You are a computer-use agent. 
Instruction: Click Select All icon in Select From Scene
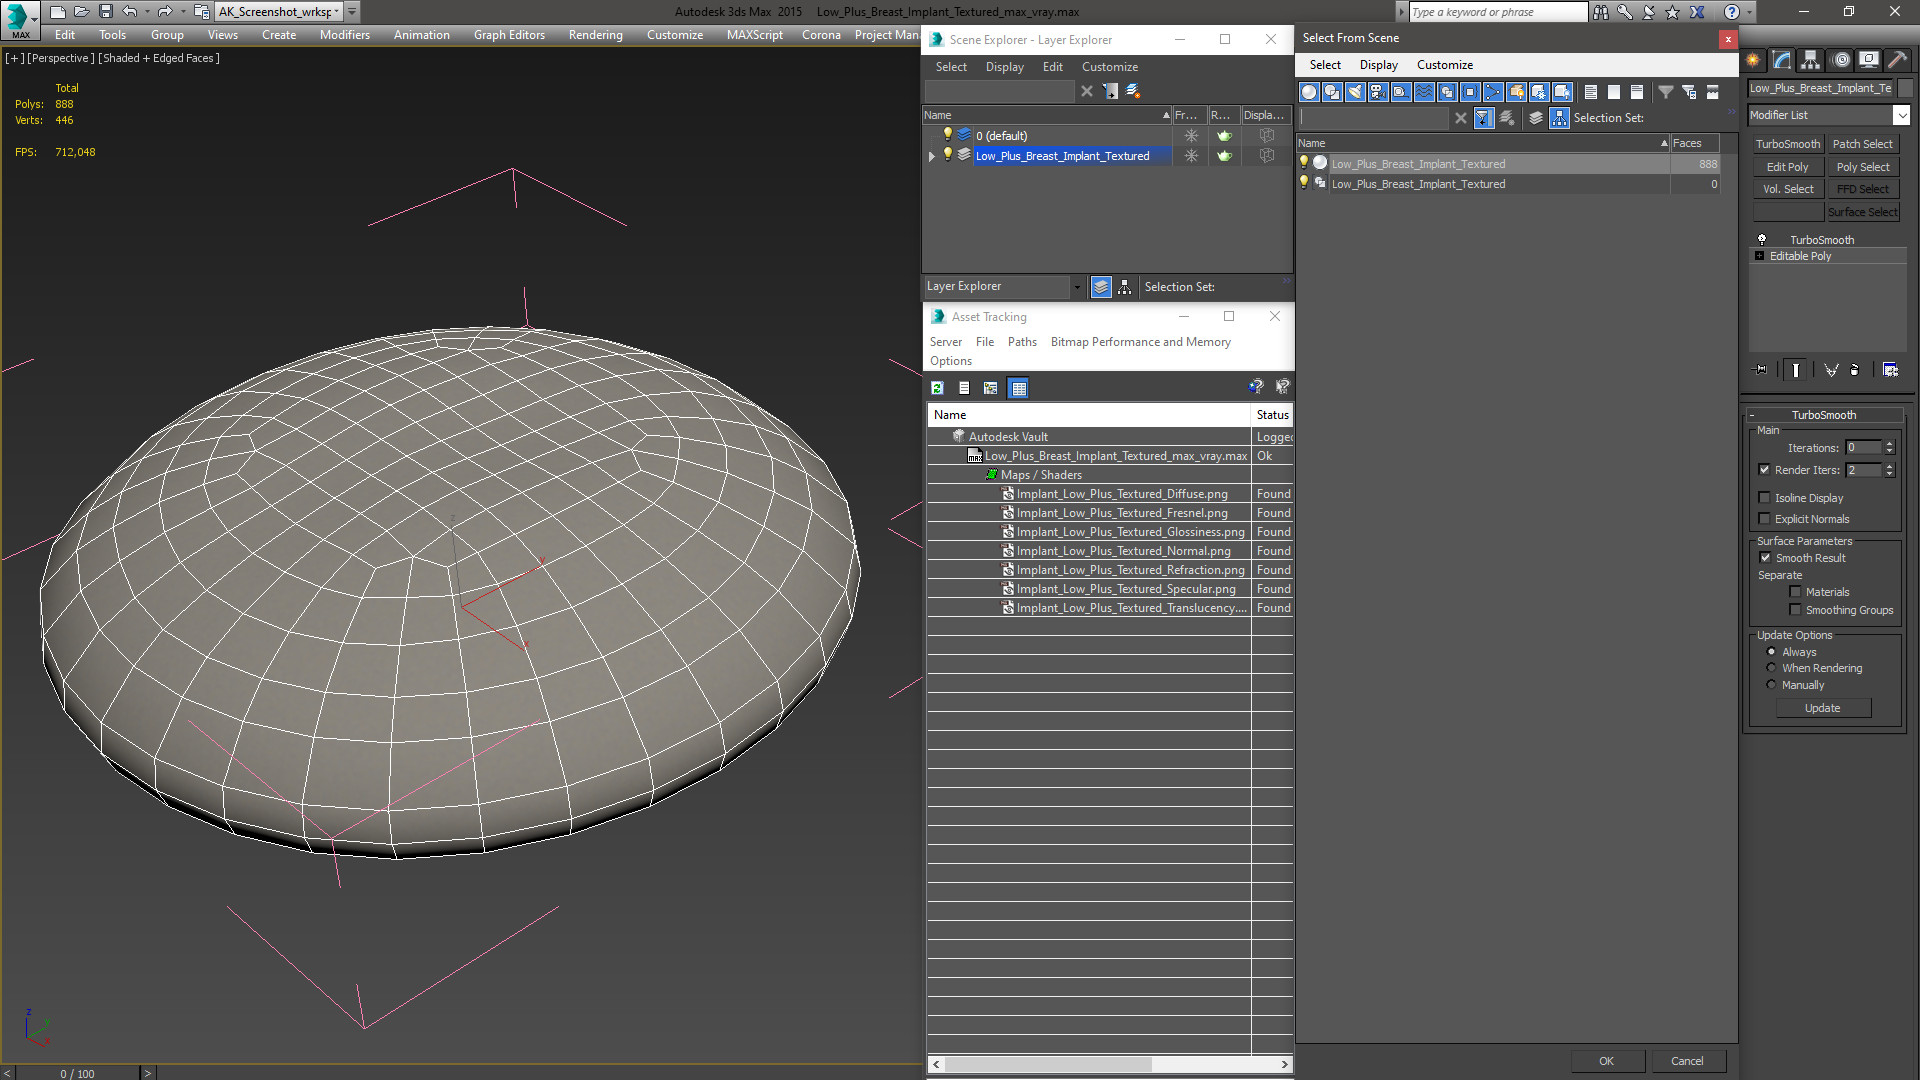(x=1591, y=92)
